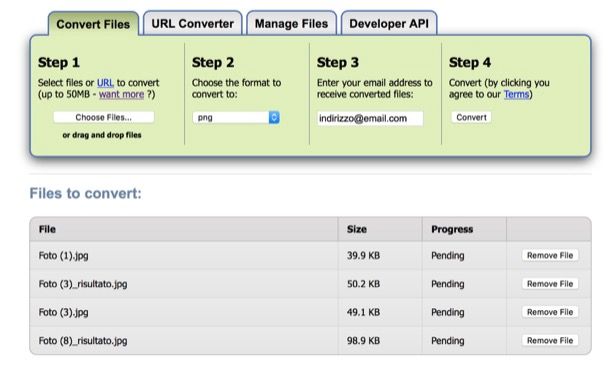Image resolution: width=610 pixels, height=374 pixels.
Task: Click the Choose Files... button
Action: click(x=103, y=117)
